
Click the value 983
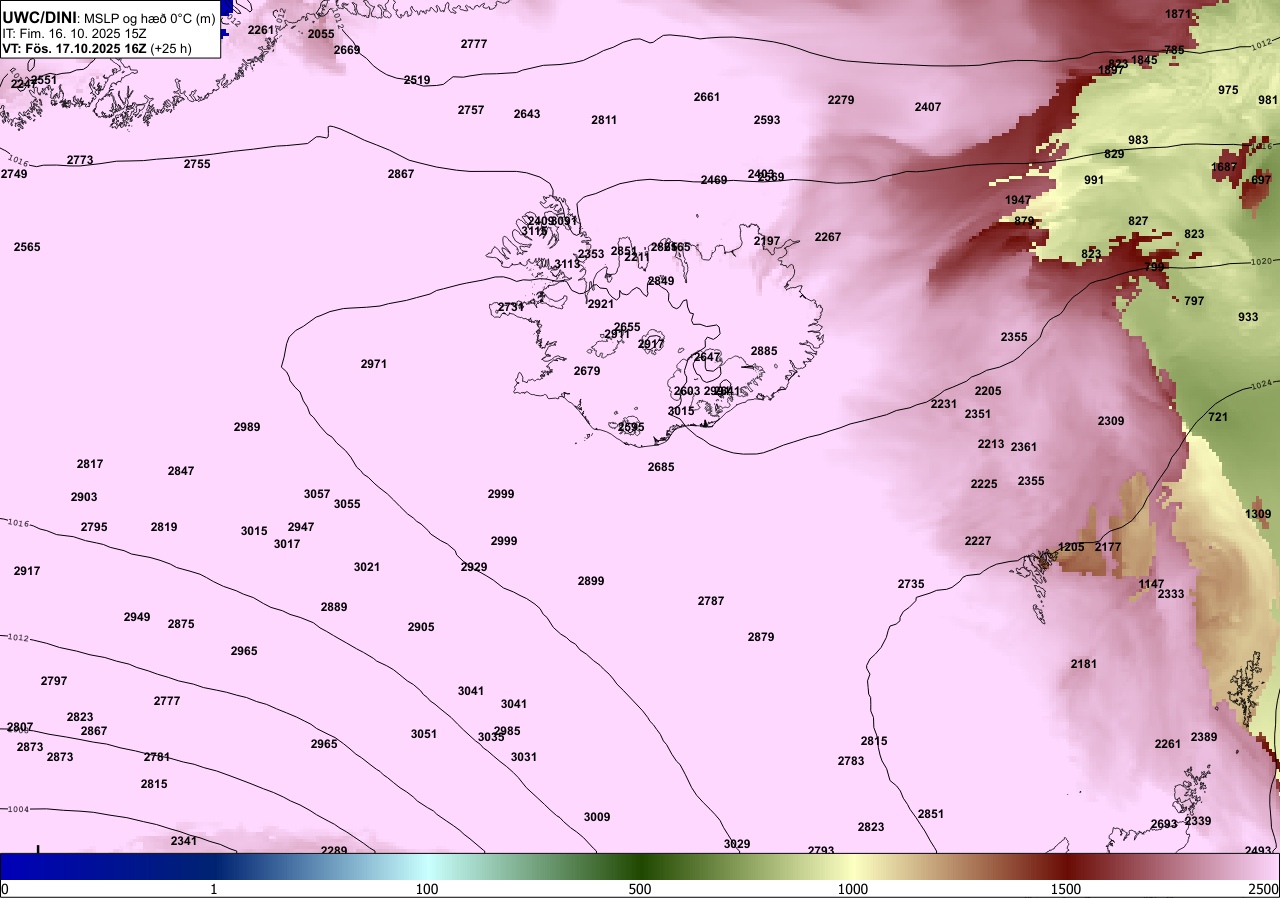point(1138,140)
